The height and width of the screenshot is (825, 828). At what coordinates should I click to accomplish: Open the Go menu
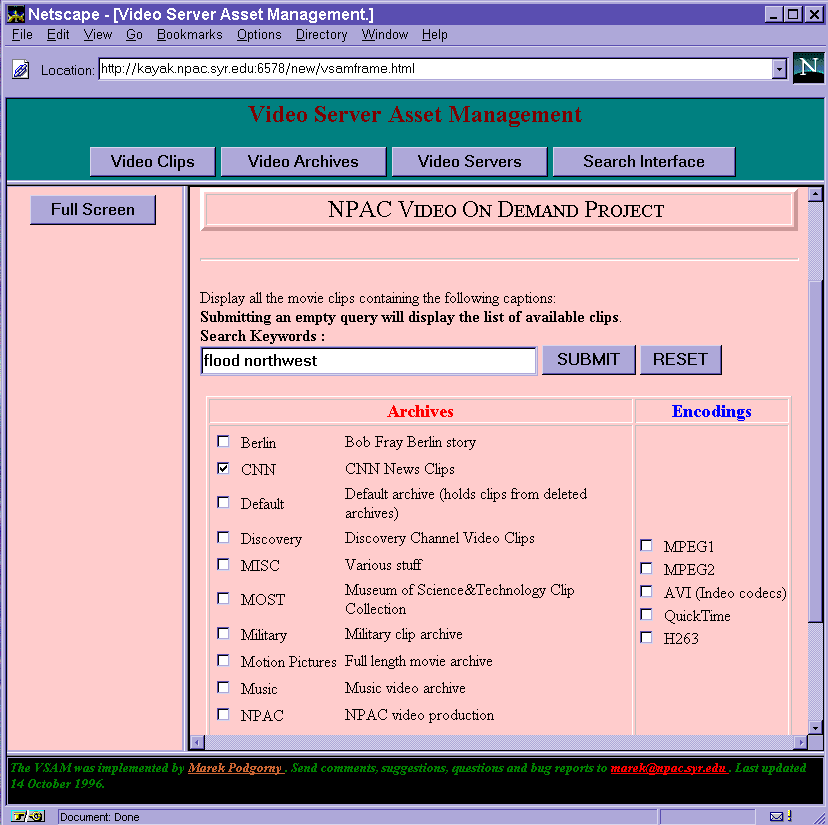134,35
